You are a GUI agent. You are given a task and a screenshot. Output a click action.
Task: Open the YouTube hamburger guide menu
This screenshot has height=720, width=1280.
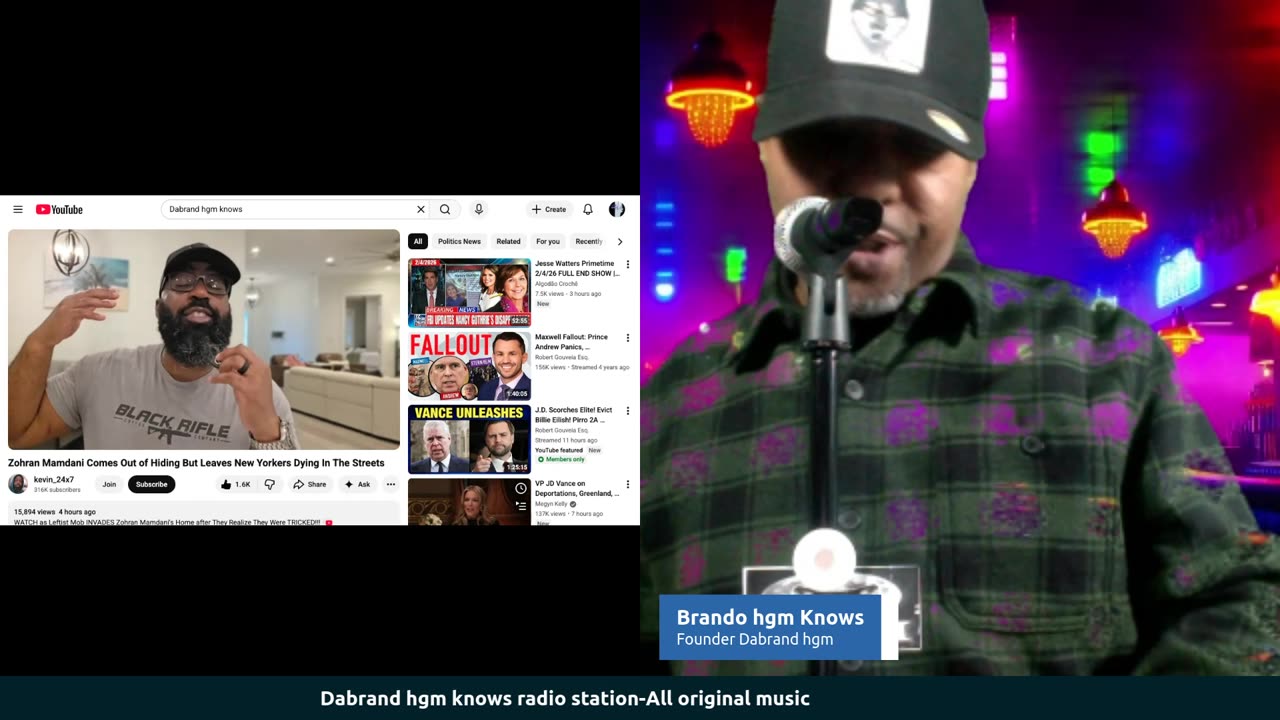coord(17,209)
